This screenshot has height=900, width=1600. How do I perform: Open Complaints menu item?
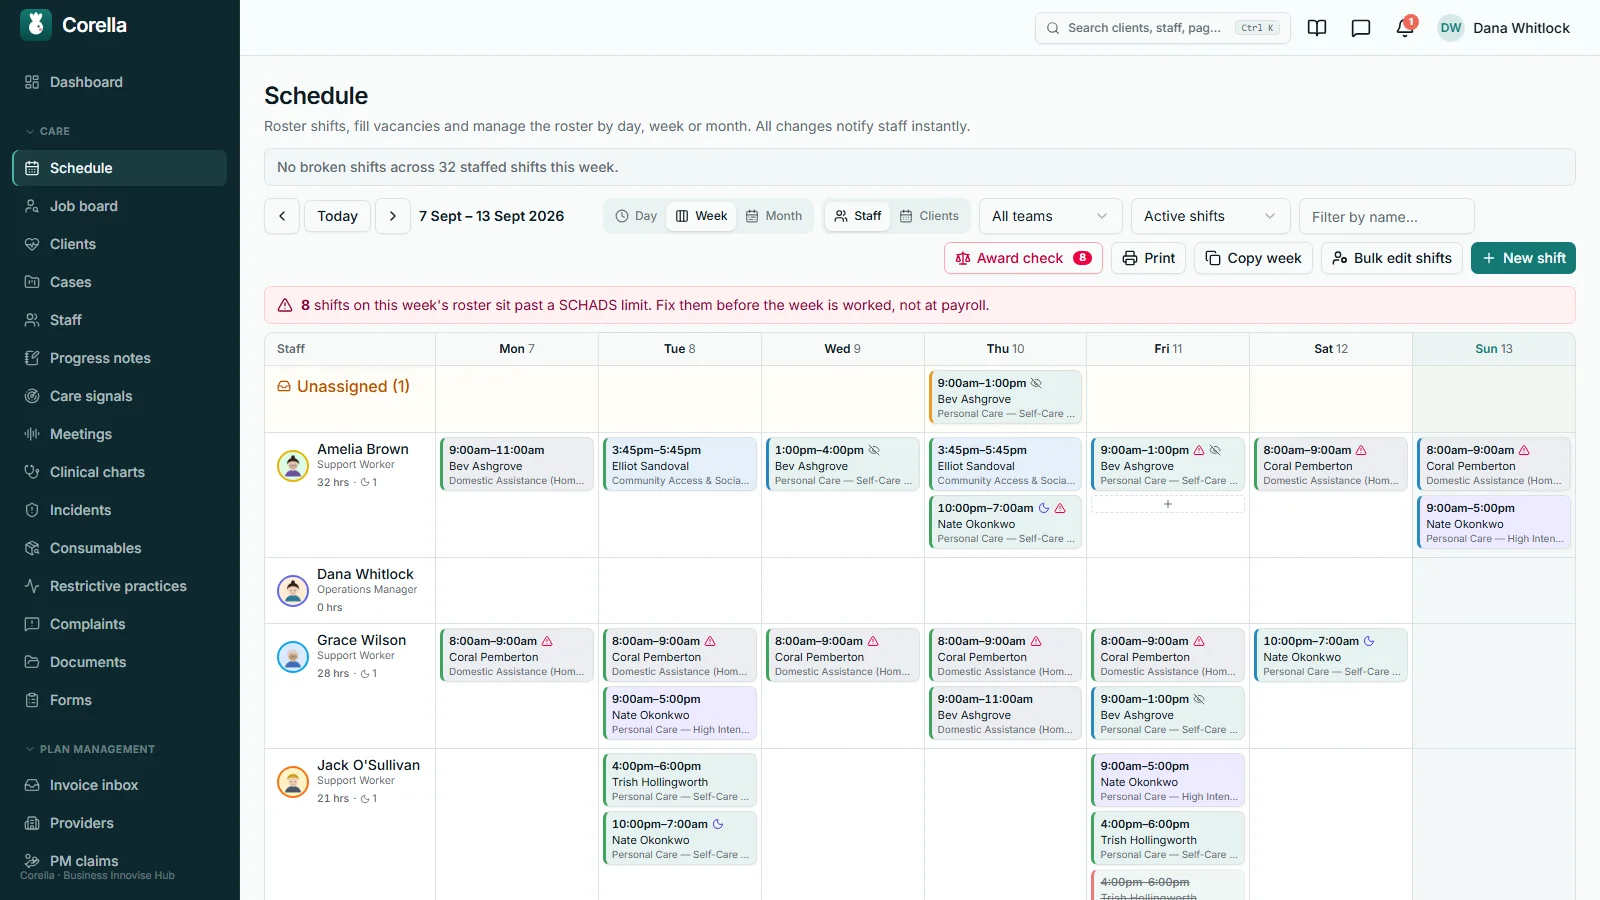tap(120, 624)
